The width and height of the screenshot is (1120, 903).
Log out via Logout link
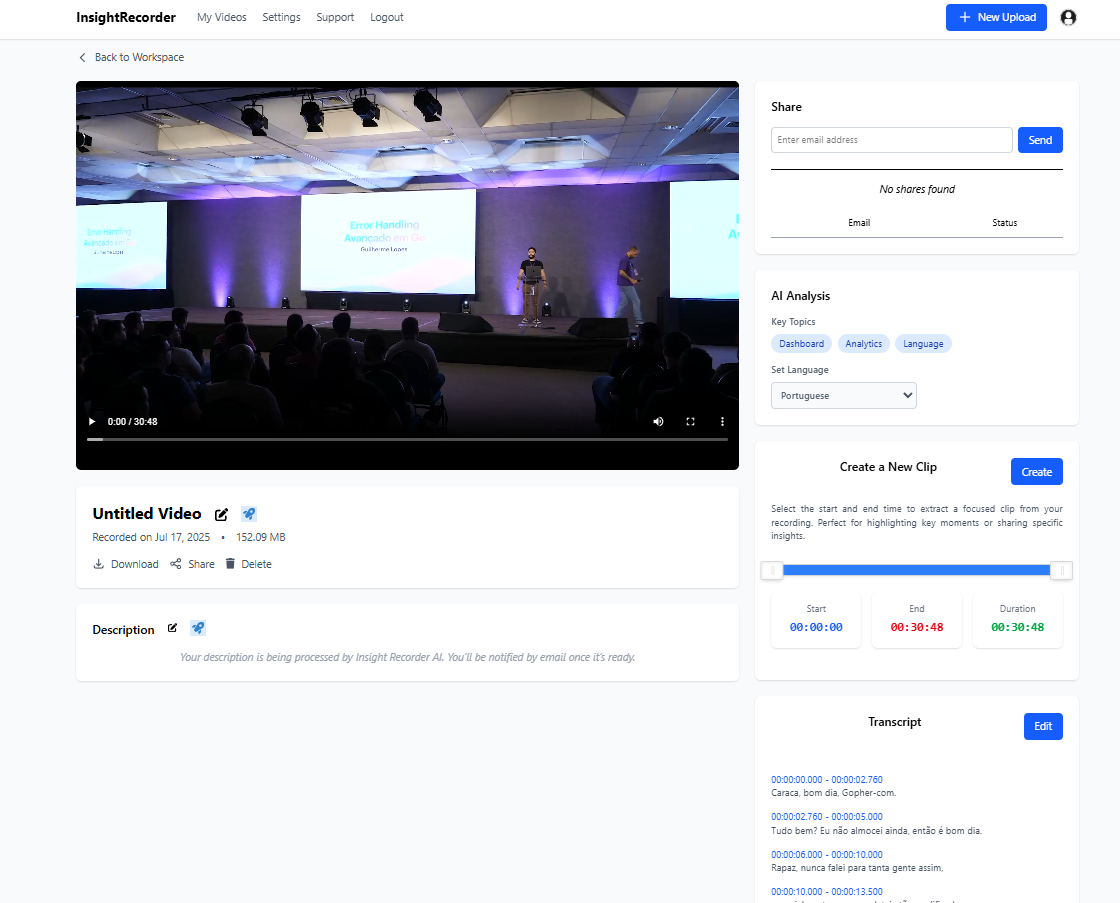pos(386,17)
